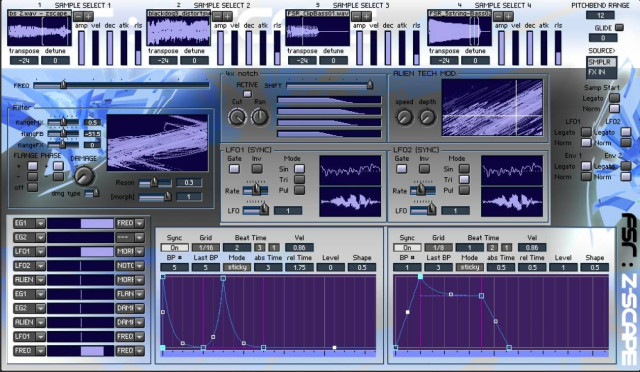640x372 pixels.
Task: Click the plus button for Sample Select 4
Action: (x=509, y=16)
